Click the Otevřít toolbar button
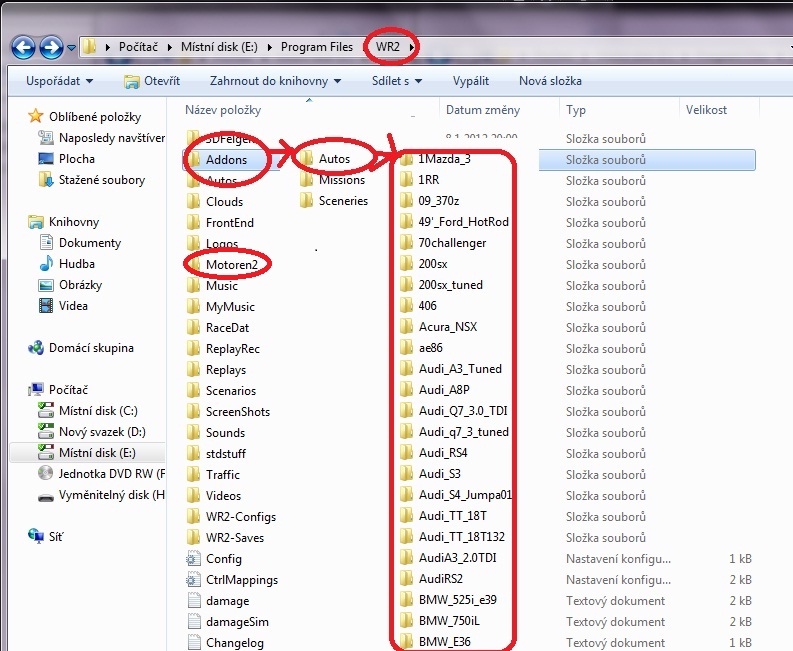The height and width of the screenshot is (651, 793). [152, 81]
